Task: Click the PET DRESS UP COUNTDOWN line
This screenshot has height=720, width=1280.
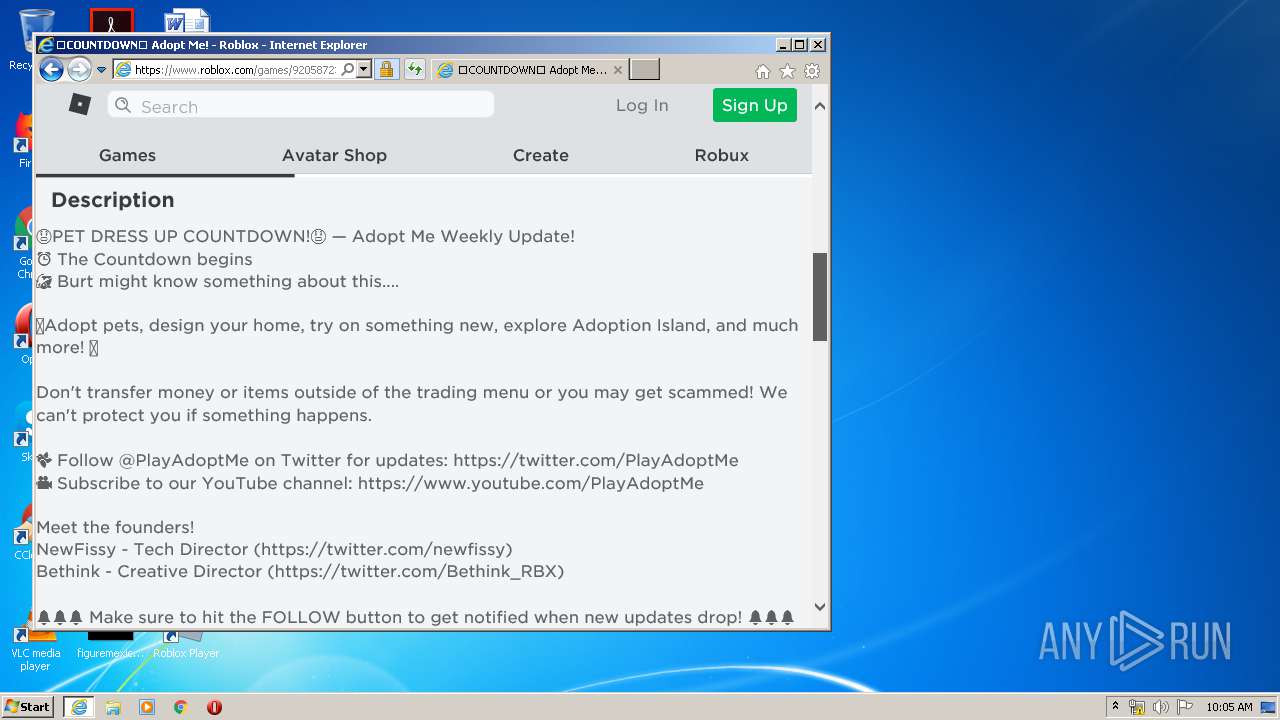Action: pyautogui.click(x=306, y=237)
